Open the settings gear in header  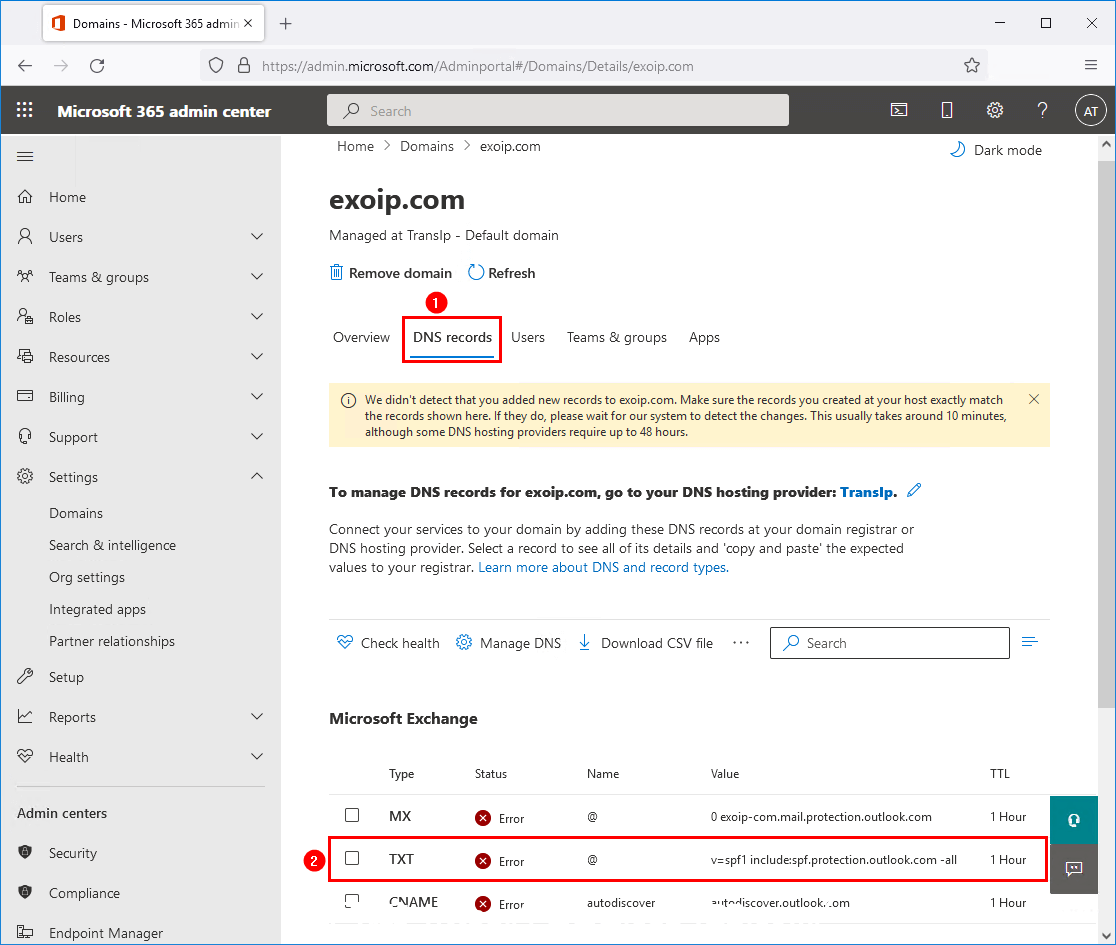point(994,110)
